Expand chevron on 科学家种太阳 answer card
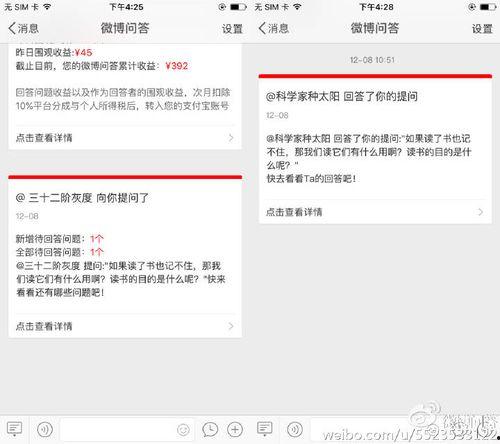500x444 pixels. click(x=480, y=212)
